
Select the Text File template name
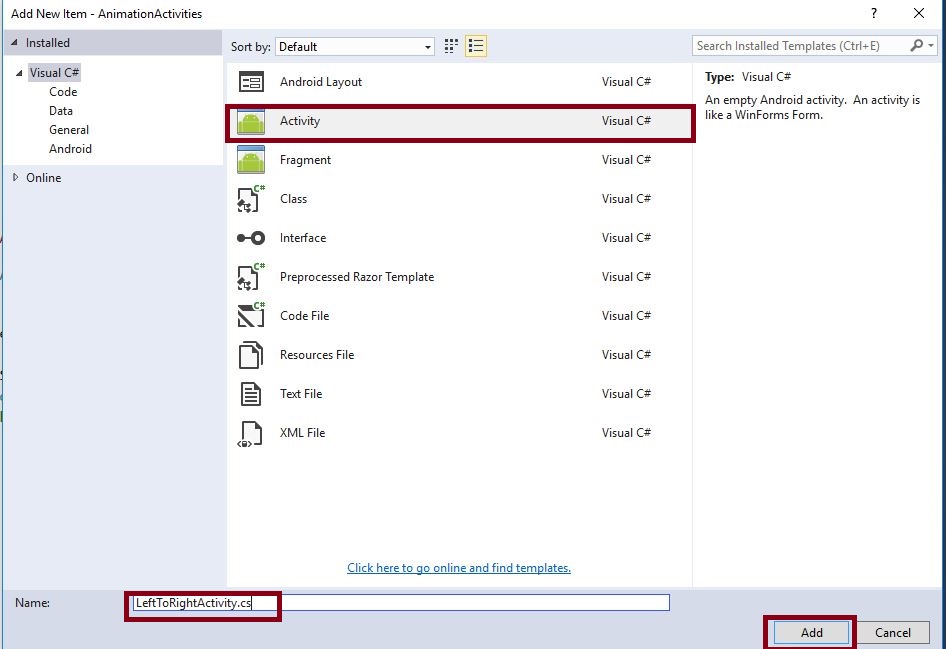point(301,394)
